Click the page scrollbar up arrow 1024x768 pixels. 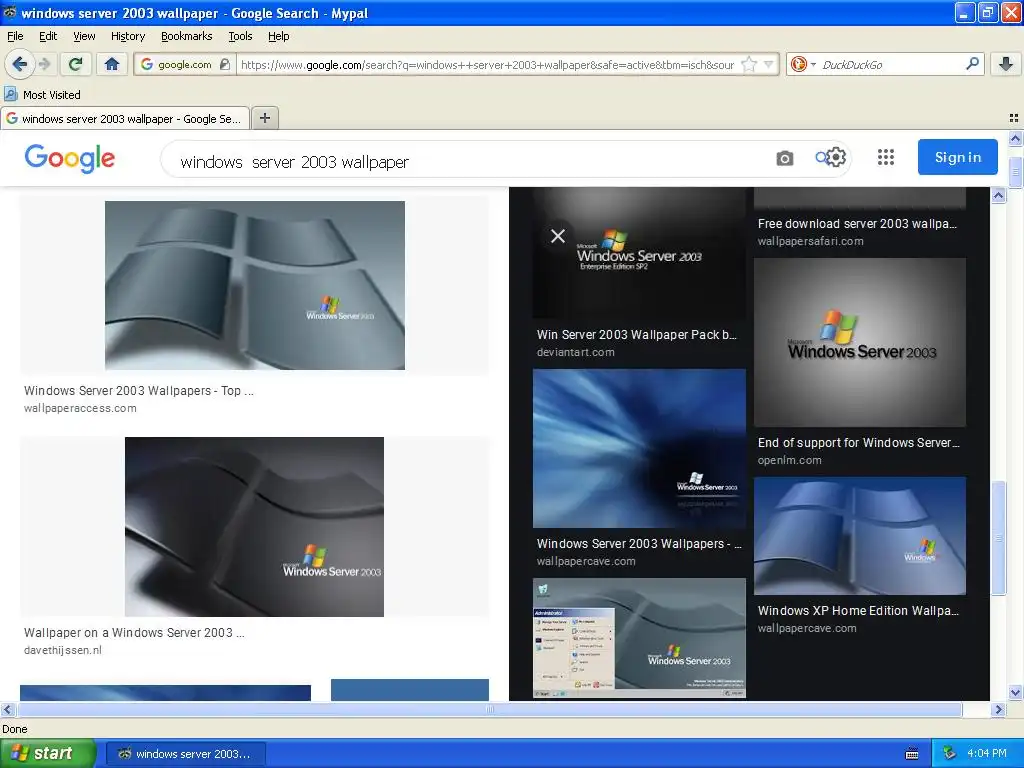pos(1016,138)
